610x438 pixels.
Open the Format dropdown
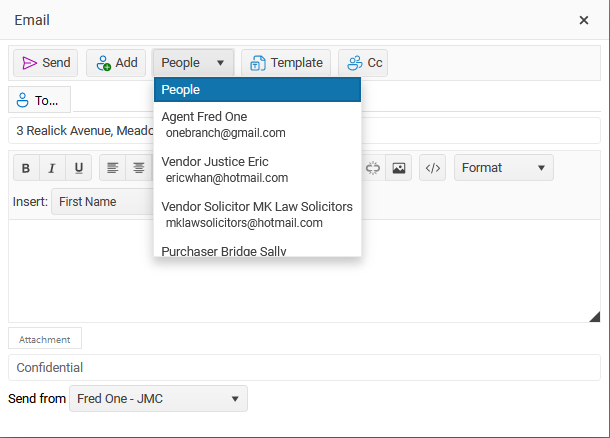click(x=504, y=168)
